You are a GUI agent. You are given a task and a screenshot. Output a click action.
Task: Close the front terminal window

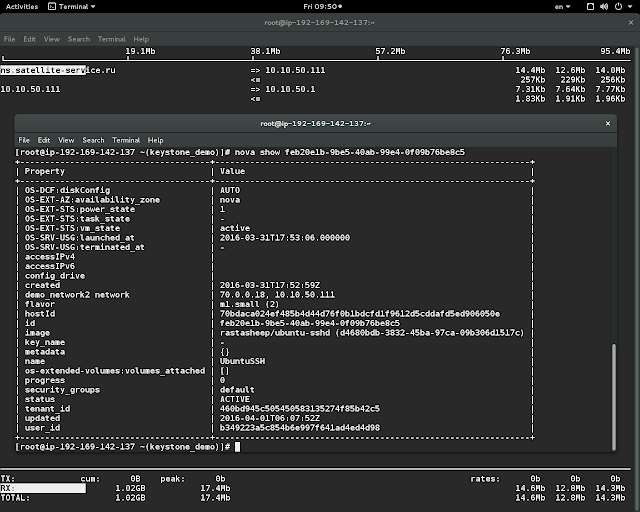608,123
